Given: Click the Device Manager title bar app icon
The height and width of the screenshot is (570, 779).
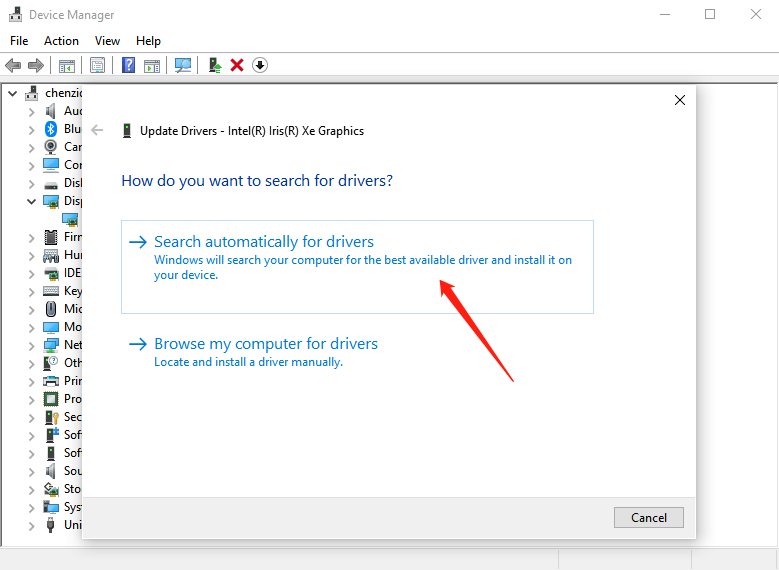Looking at the screenshot, I should [x=15, y=14].
